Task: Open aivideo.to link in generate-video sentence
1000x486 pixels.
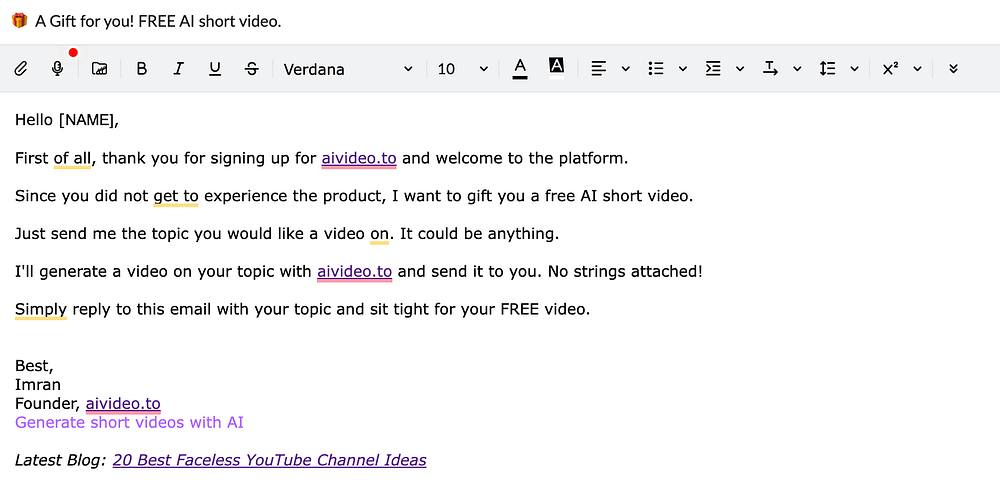Action: pos(355,272)
